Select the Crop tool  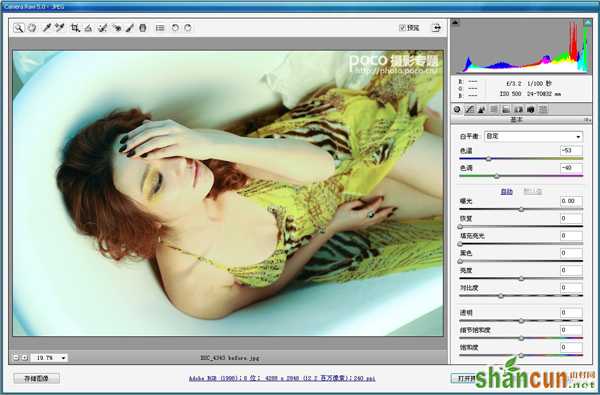coord(75,28)
